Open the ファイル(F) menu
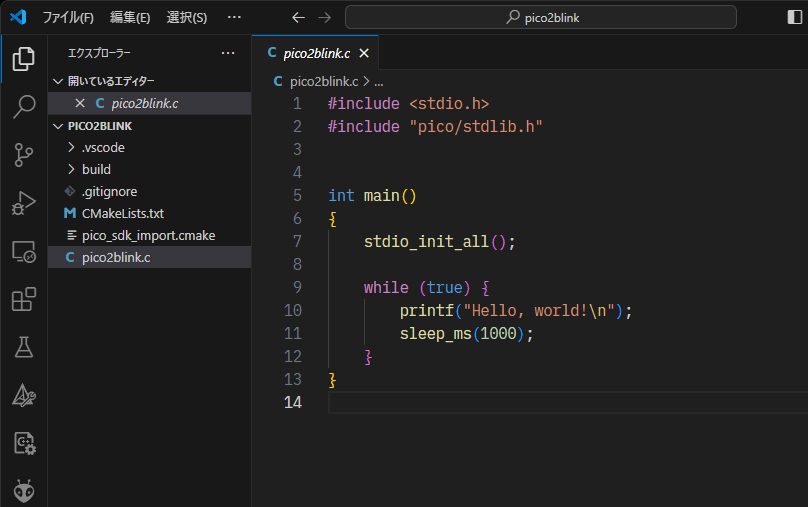 [68, 18]
